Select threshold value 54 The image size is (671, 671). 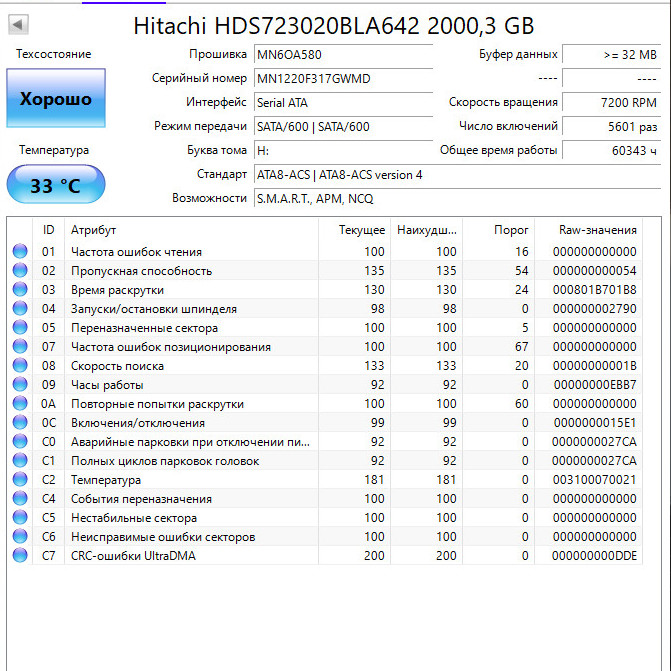[x=522, y=271]
